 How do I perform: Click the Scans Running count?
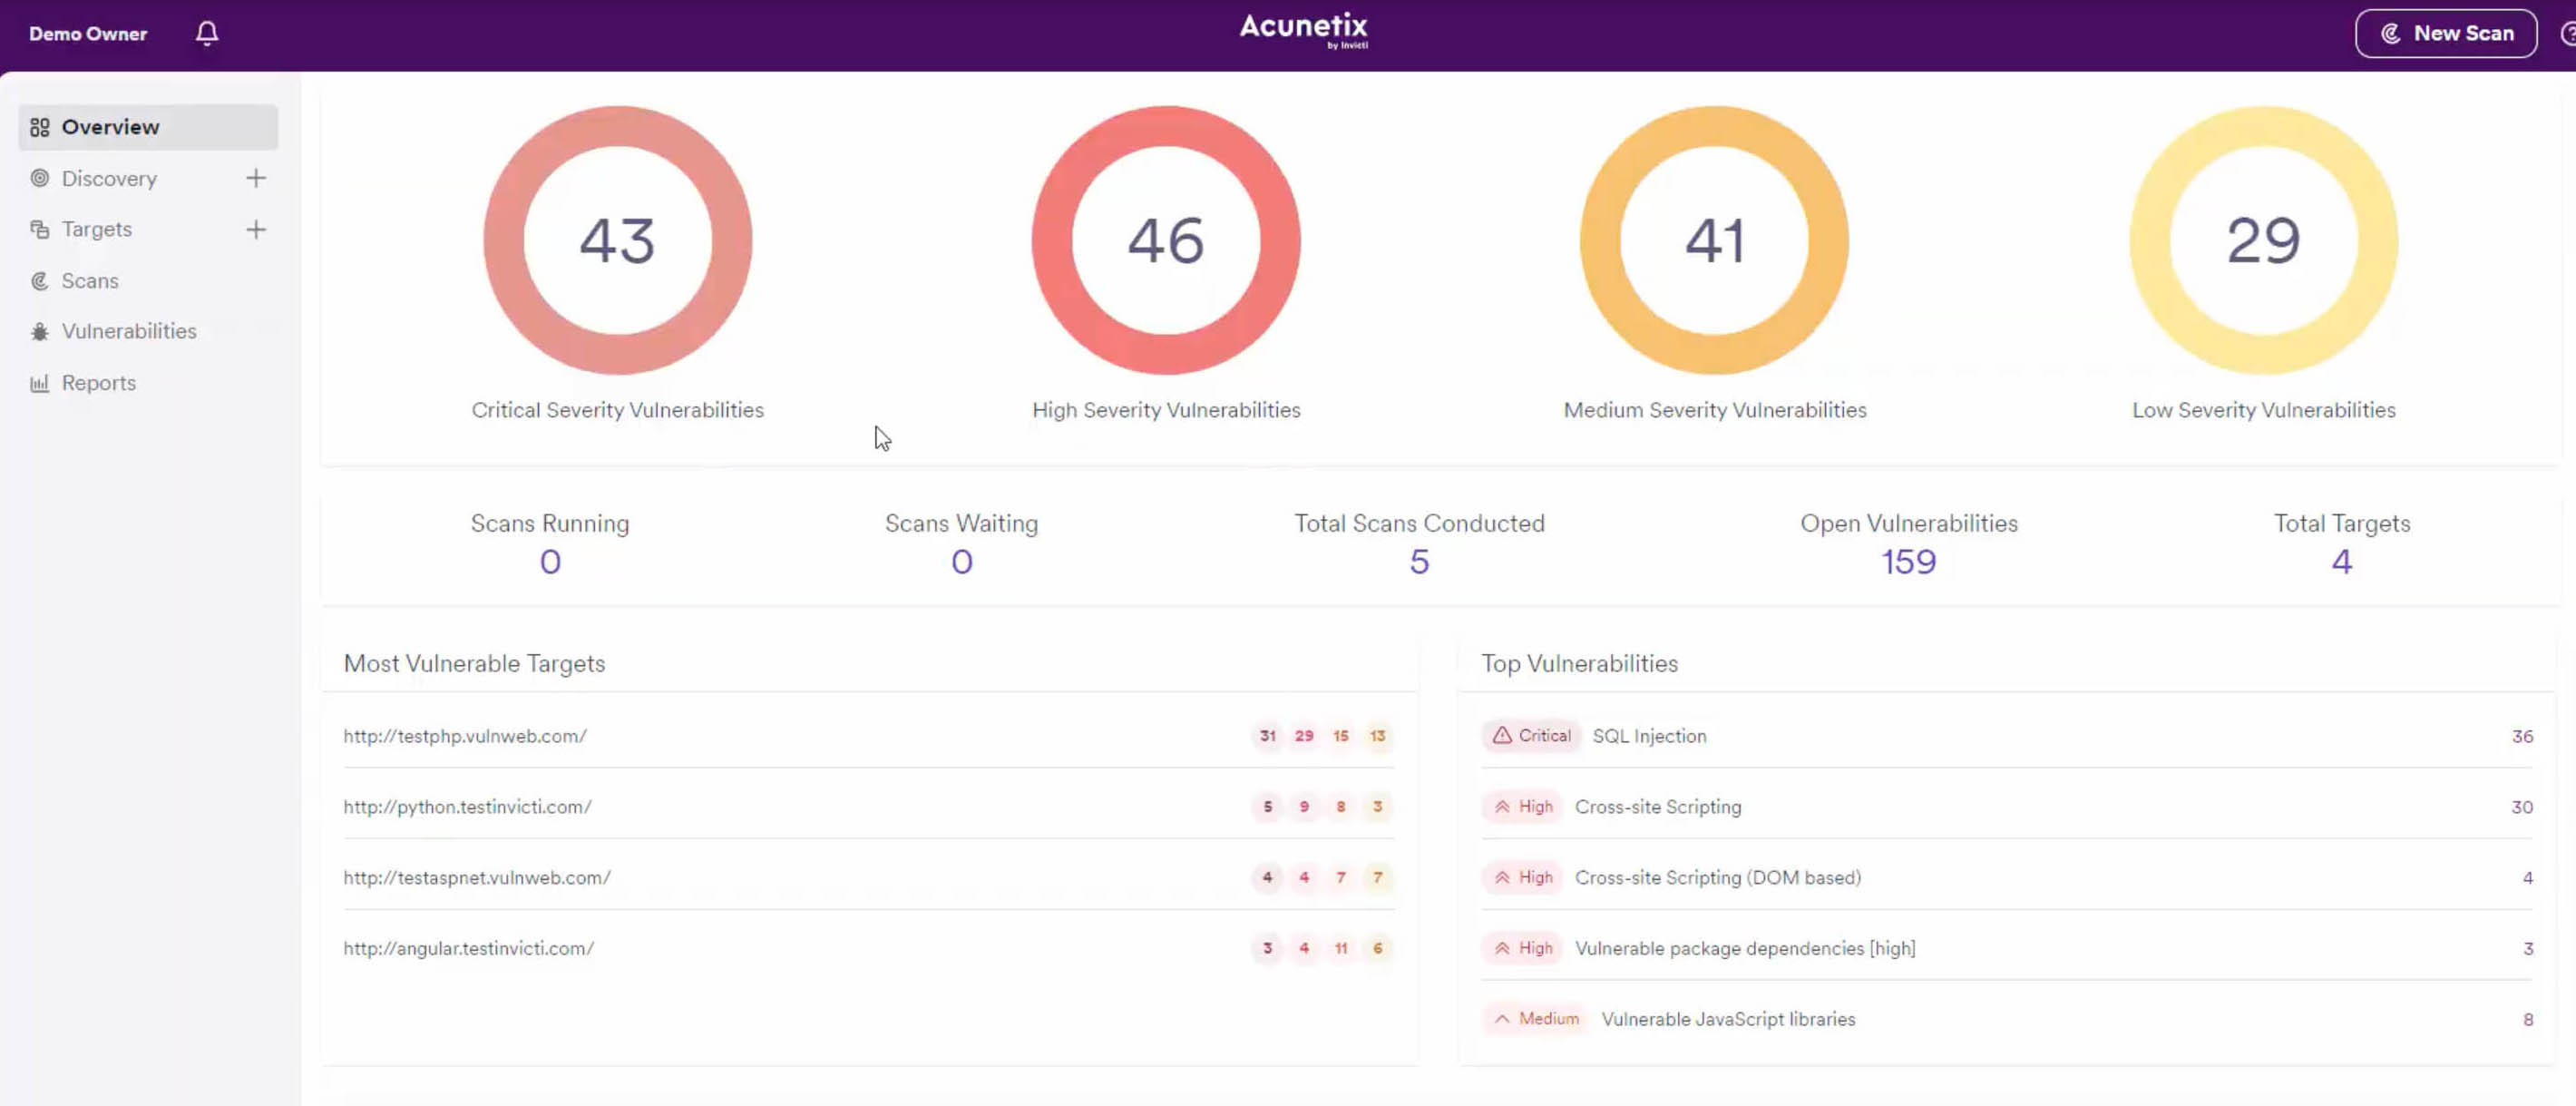point(550,562)
